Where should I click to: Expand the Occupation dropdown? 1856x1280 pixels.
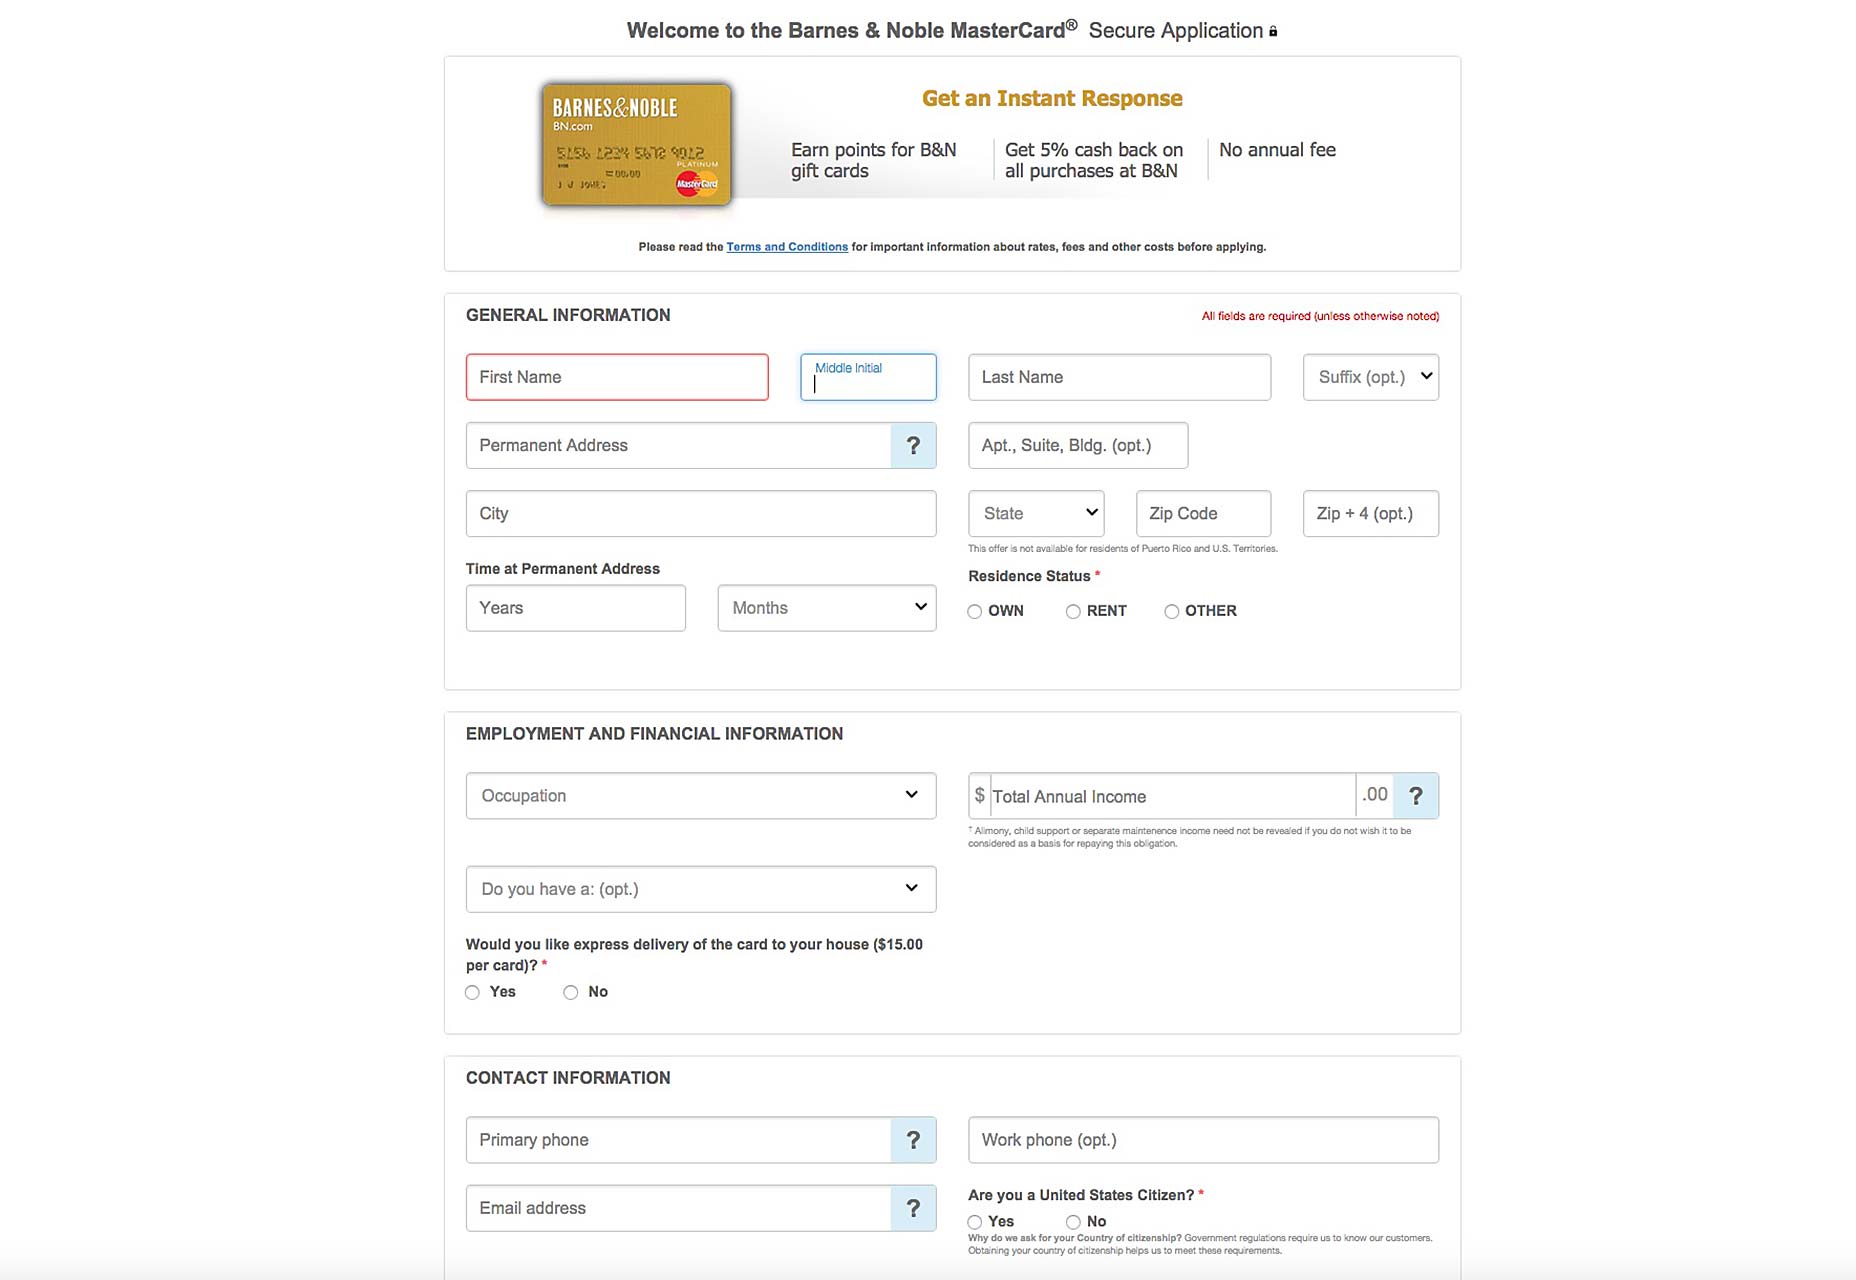pos(701,796)
